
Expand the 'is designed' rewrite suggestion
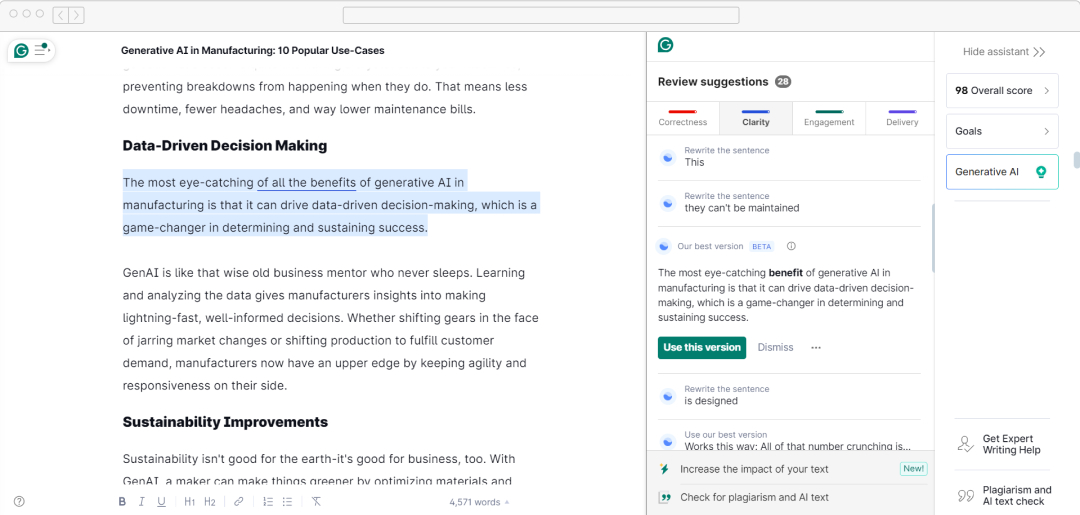pos(789,396)
